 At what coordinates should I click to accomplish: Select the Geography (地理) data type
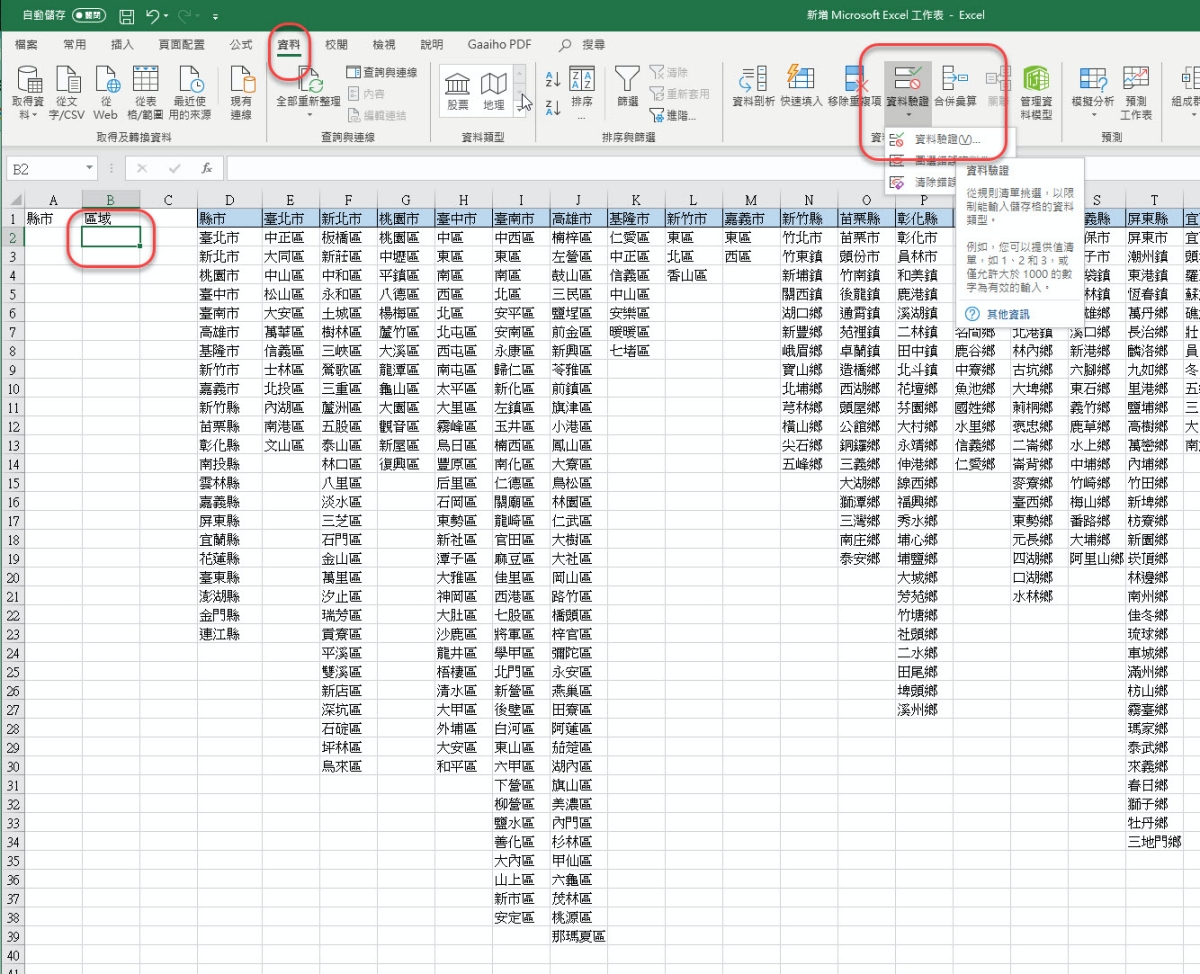(494, 90)
